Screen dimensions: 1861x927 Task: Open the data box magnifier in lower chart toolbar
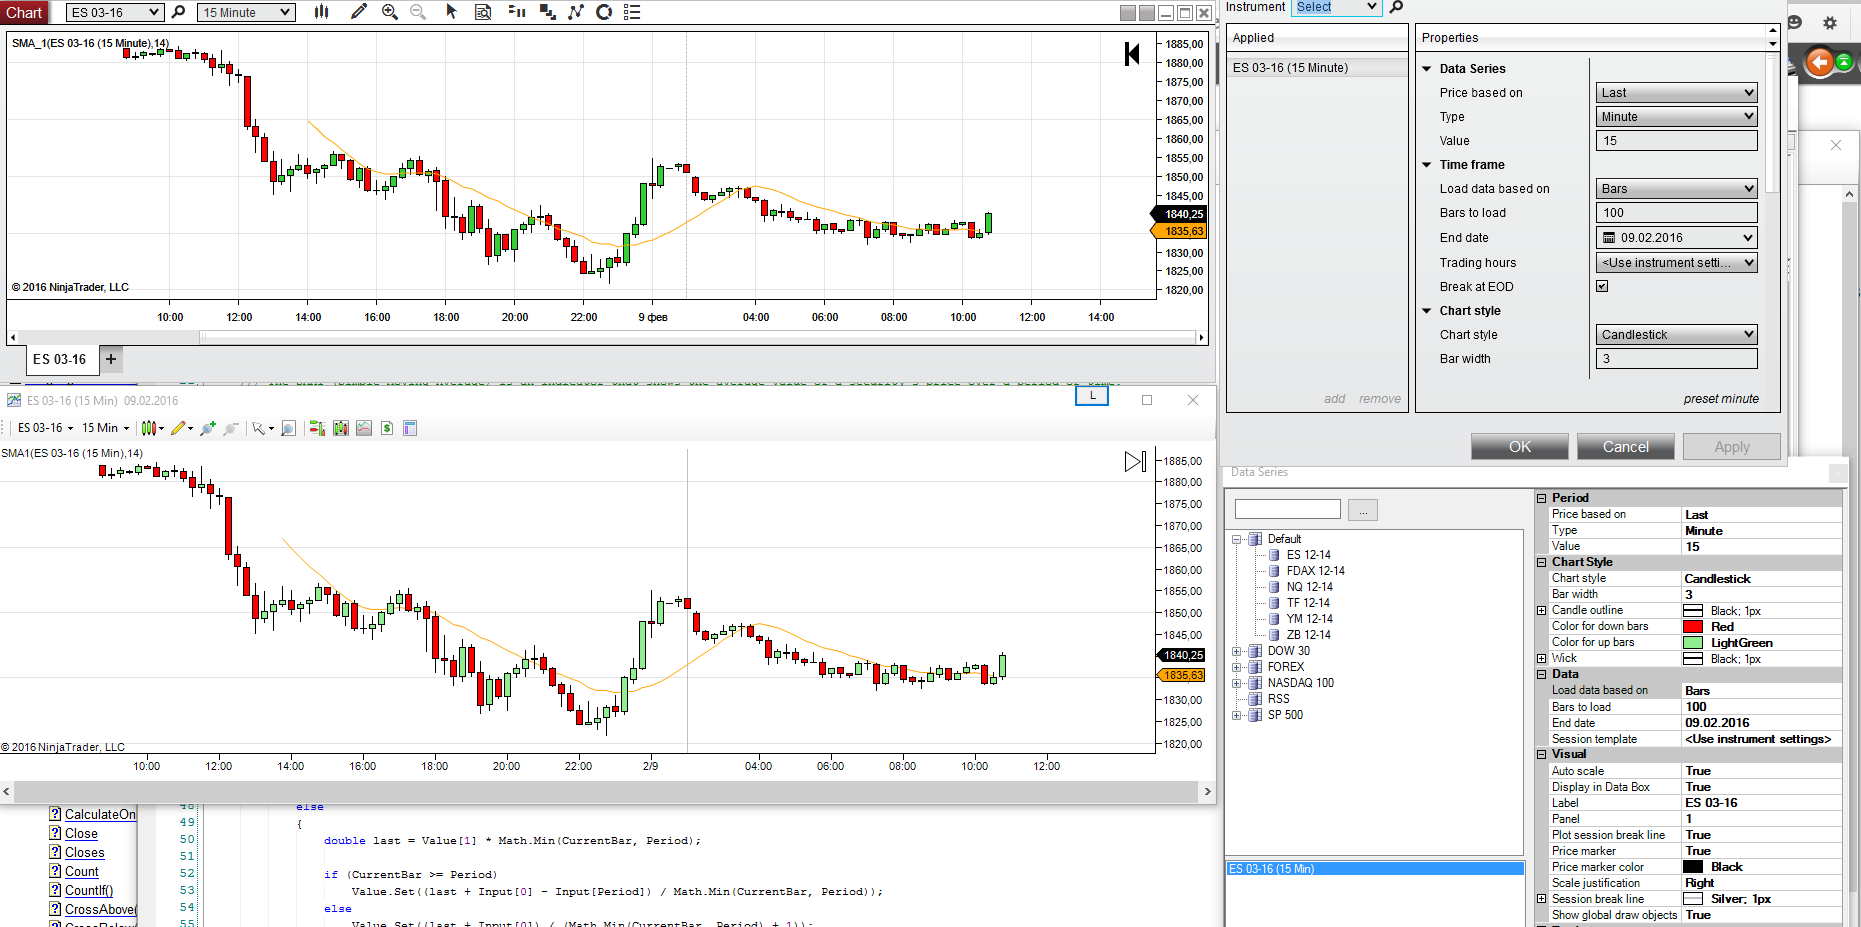(x=288, y=428)
